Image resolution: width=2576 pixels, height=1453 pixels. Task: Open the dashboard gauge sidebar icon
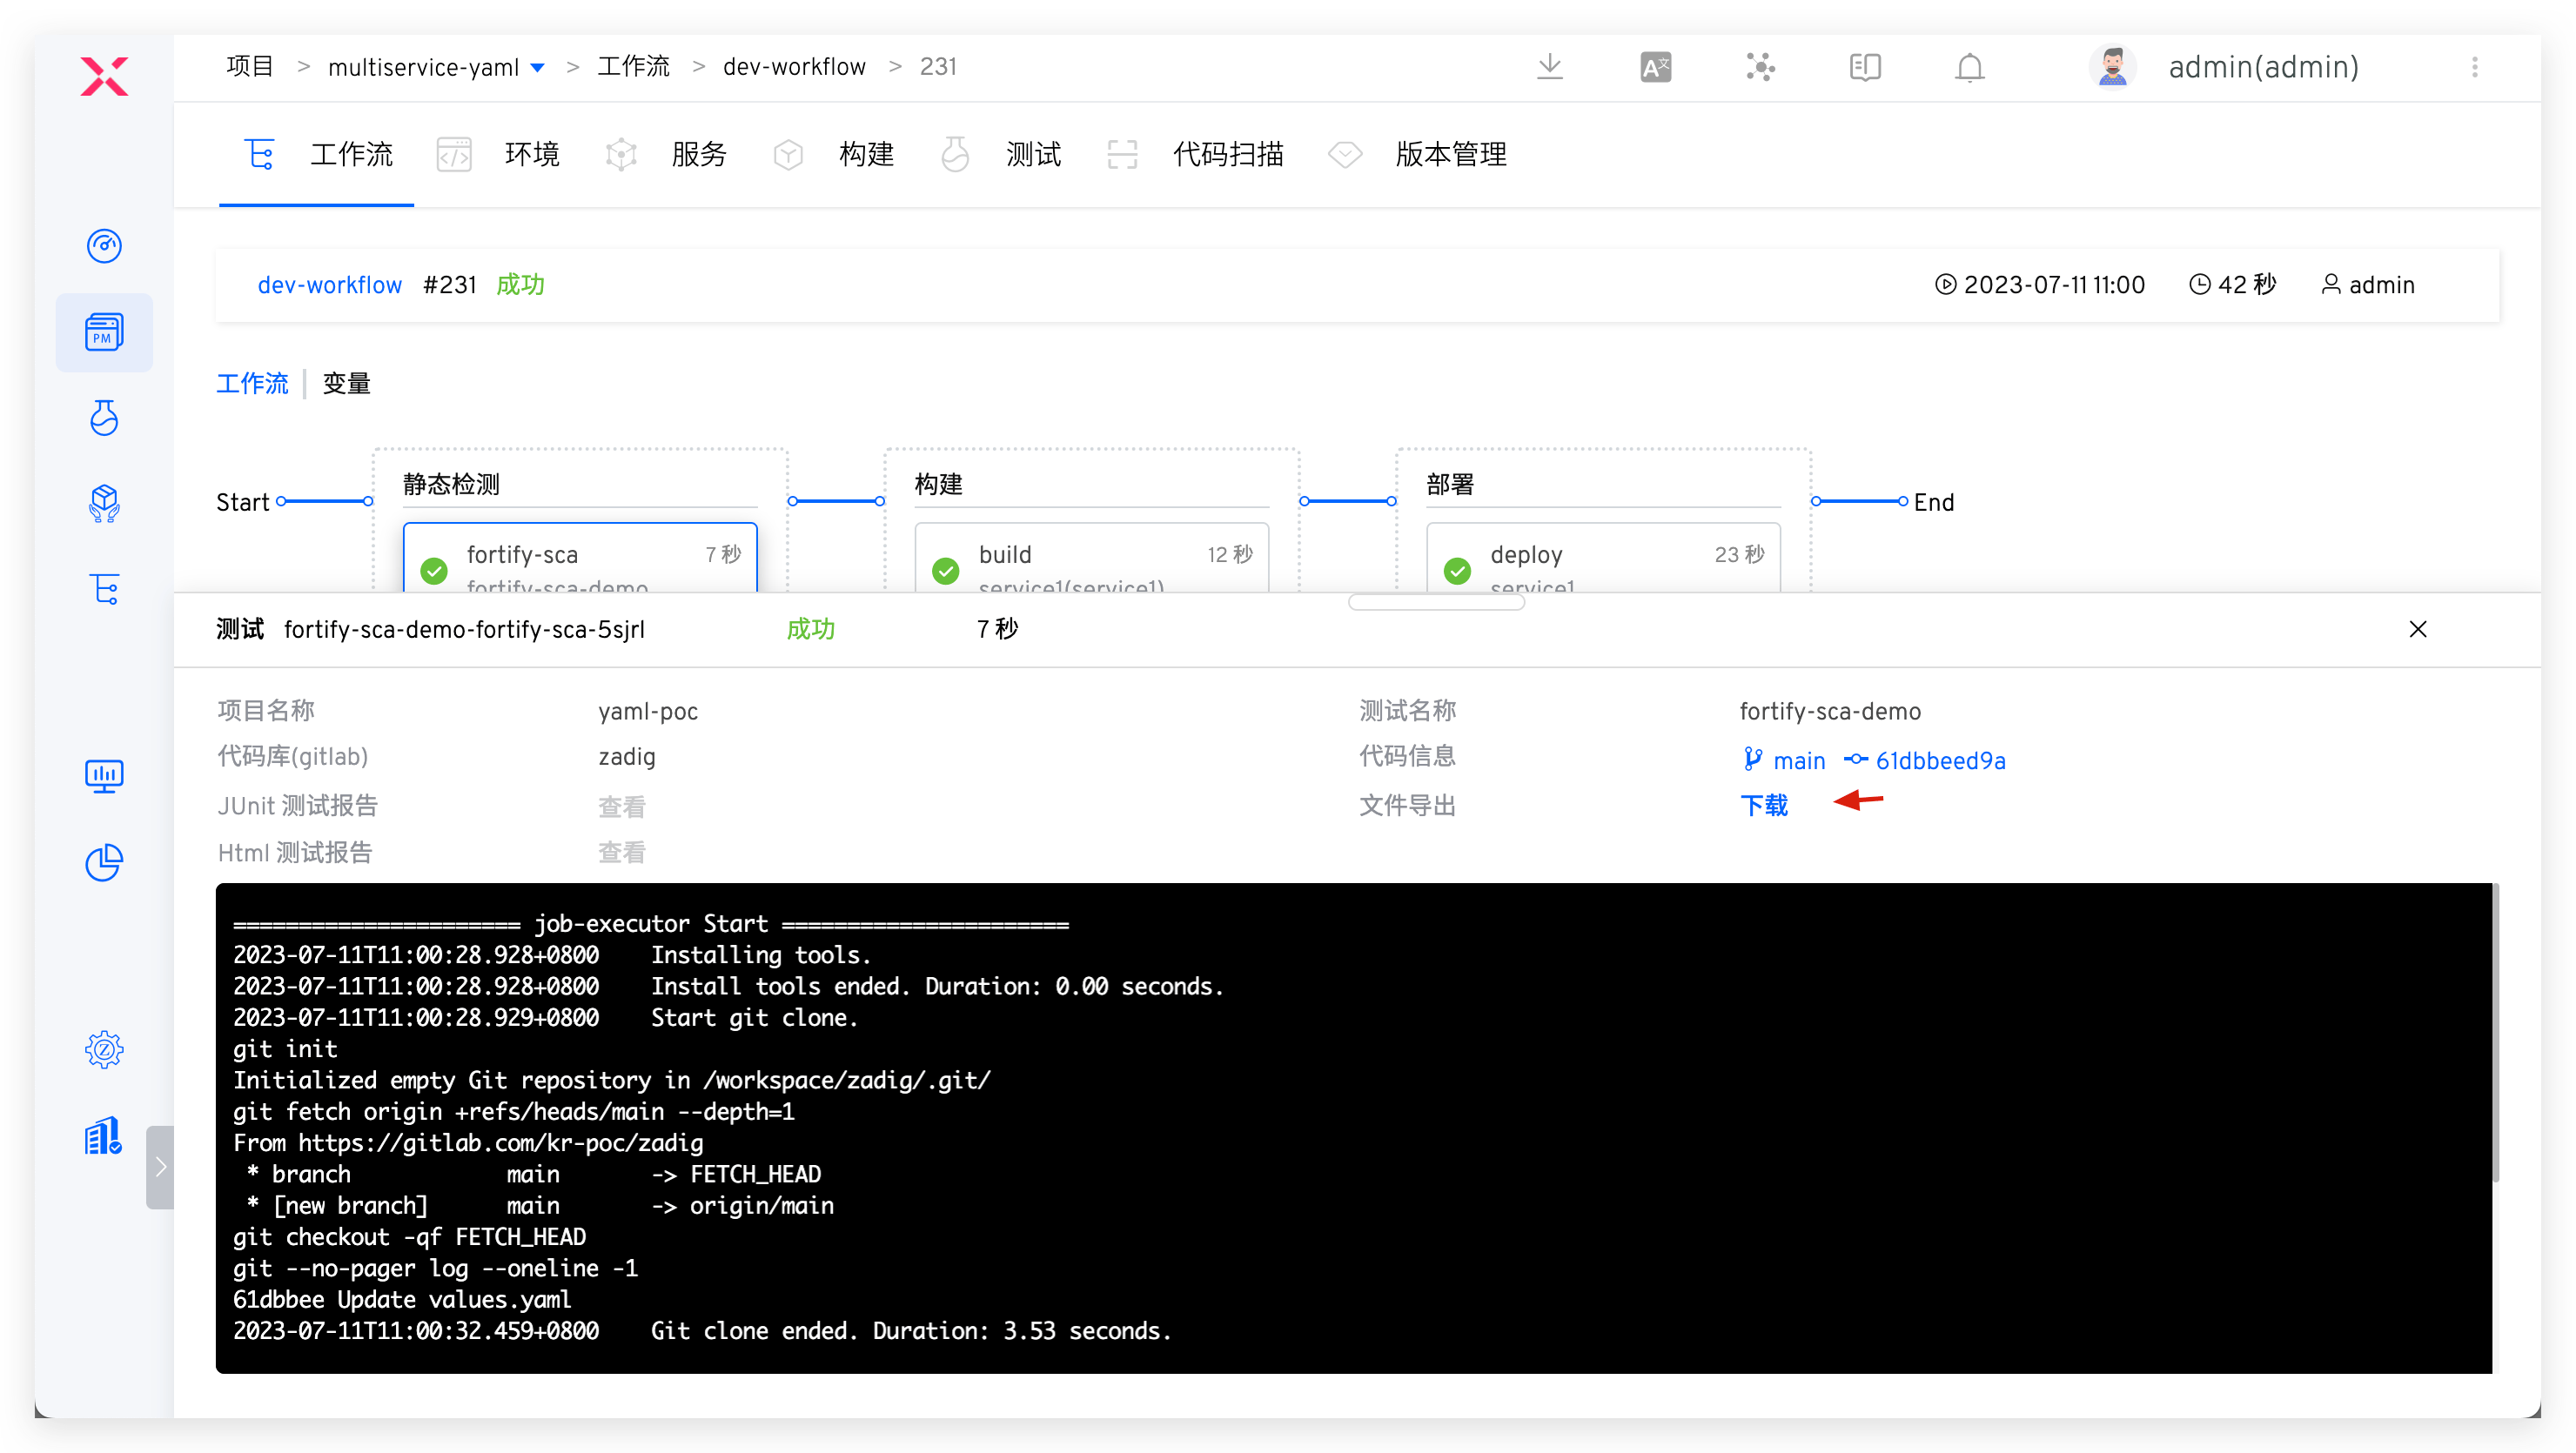point(104,246)
